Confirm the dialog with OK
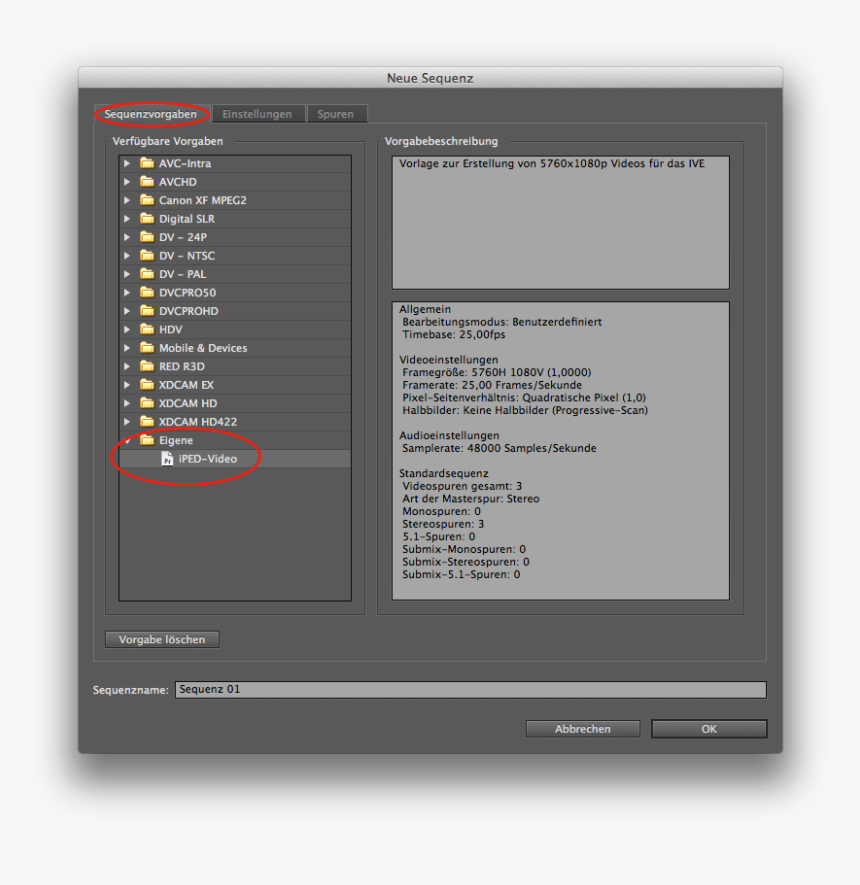 click(x=708, y=728)
